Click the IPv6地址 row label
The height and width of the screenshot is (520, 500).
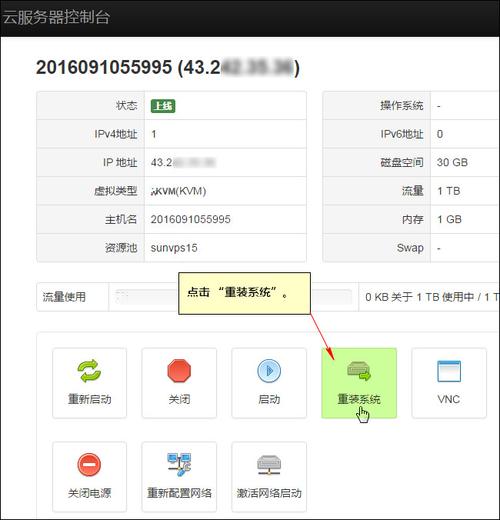pos(402,134)
